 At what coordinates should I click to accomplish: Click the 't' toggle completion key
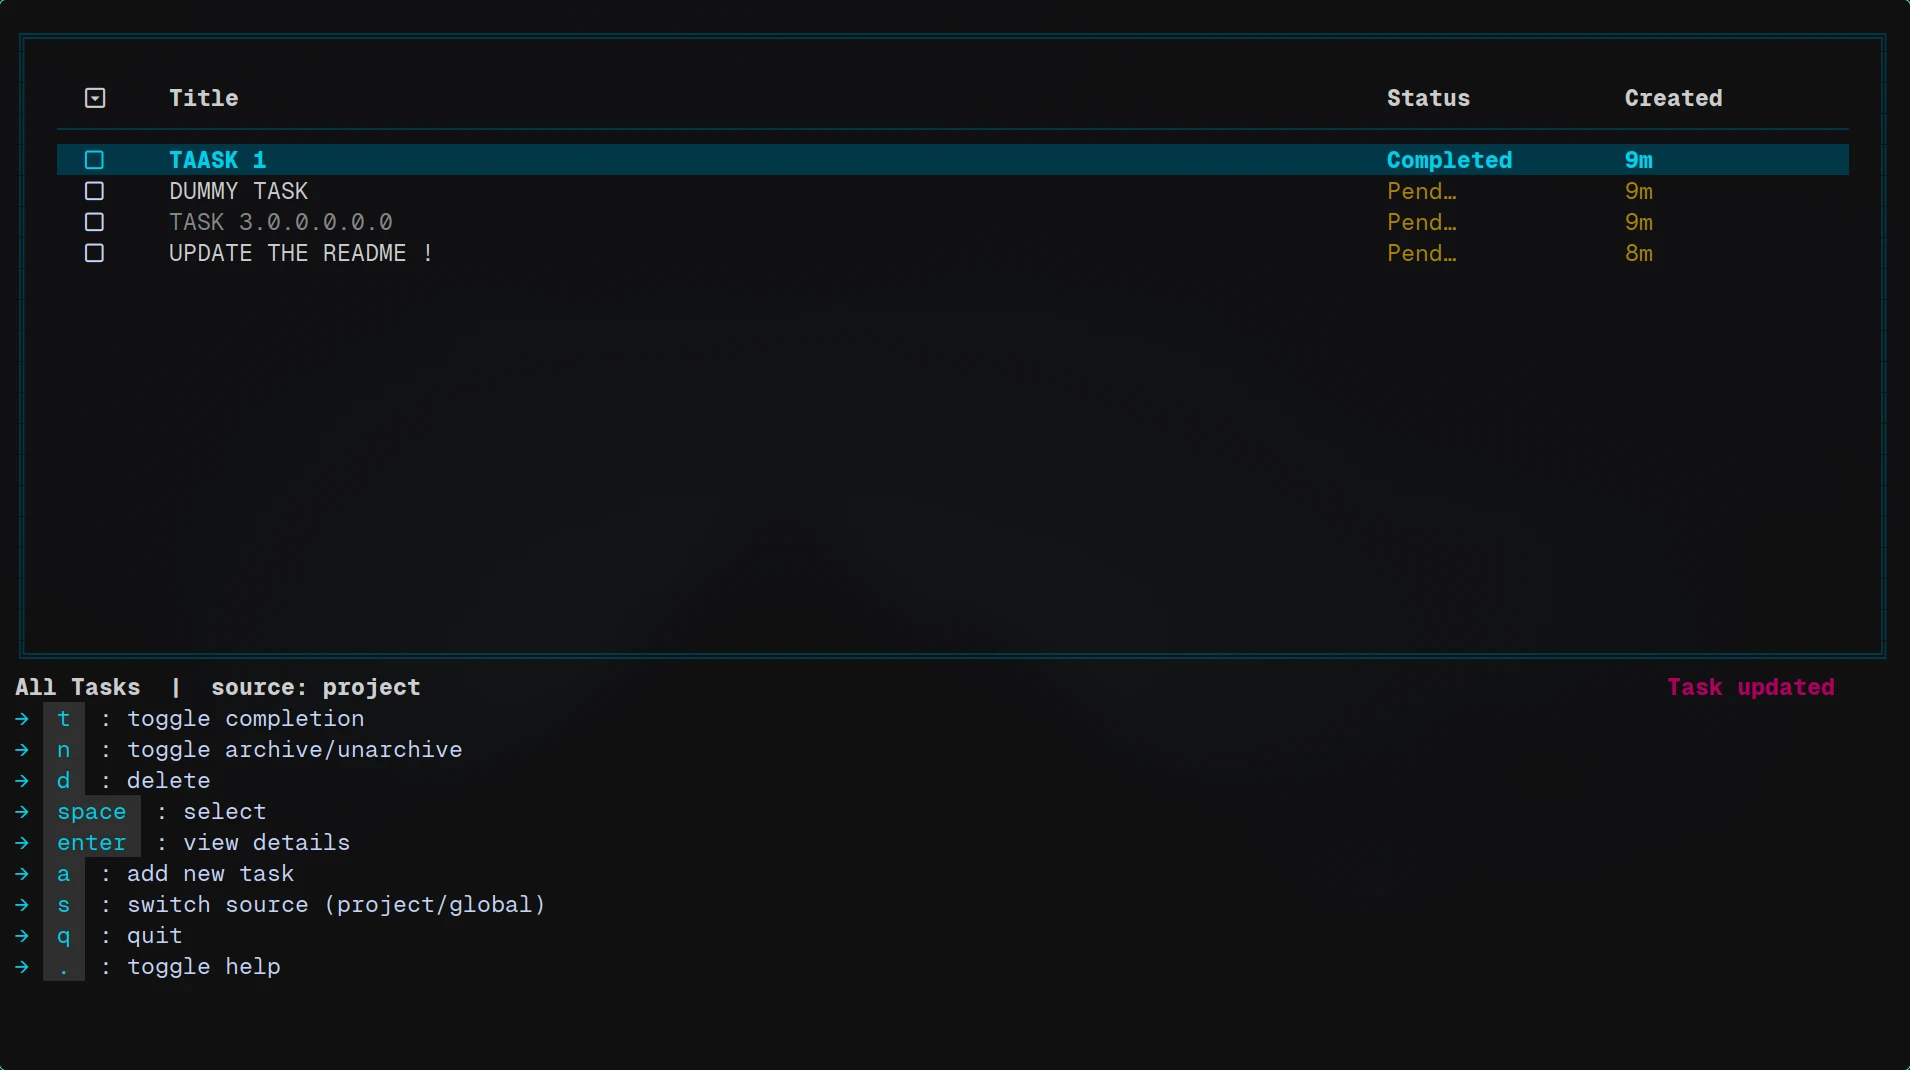tap(64, 719)
